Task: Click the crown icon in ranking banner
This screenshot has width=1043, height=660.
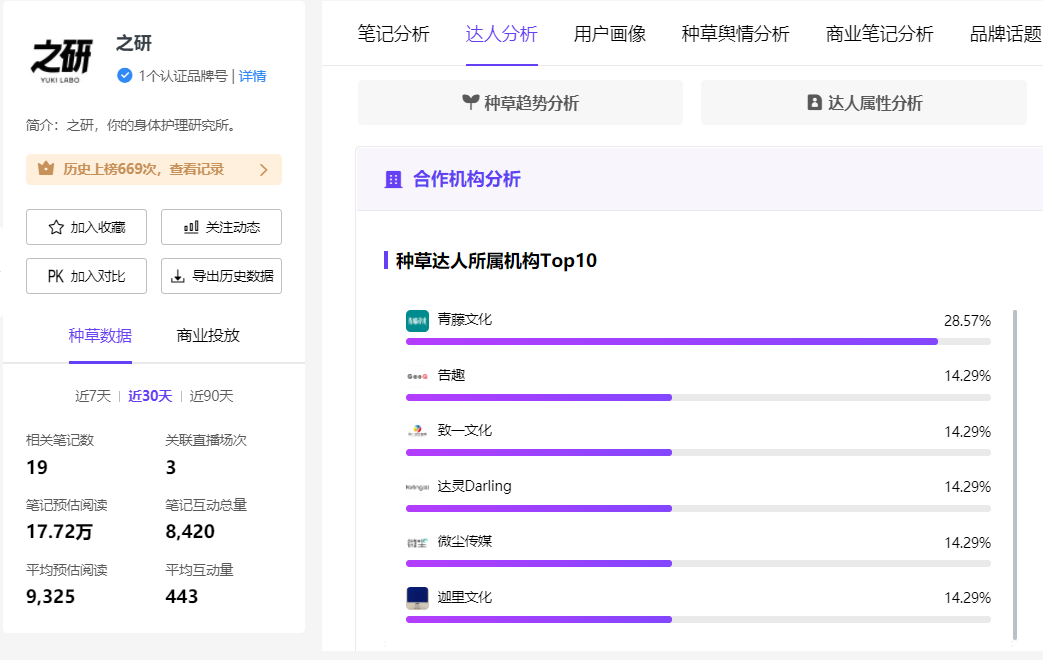Action: [x=46, y=169]
